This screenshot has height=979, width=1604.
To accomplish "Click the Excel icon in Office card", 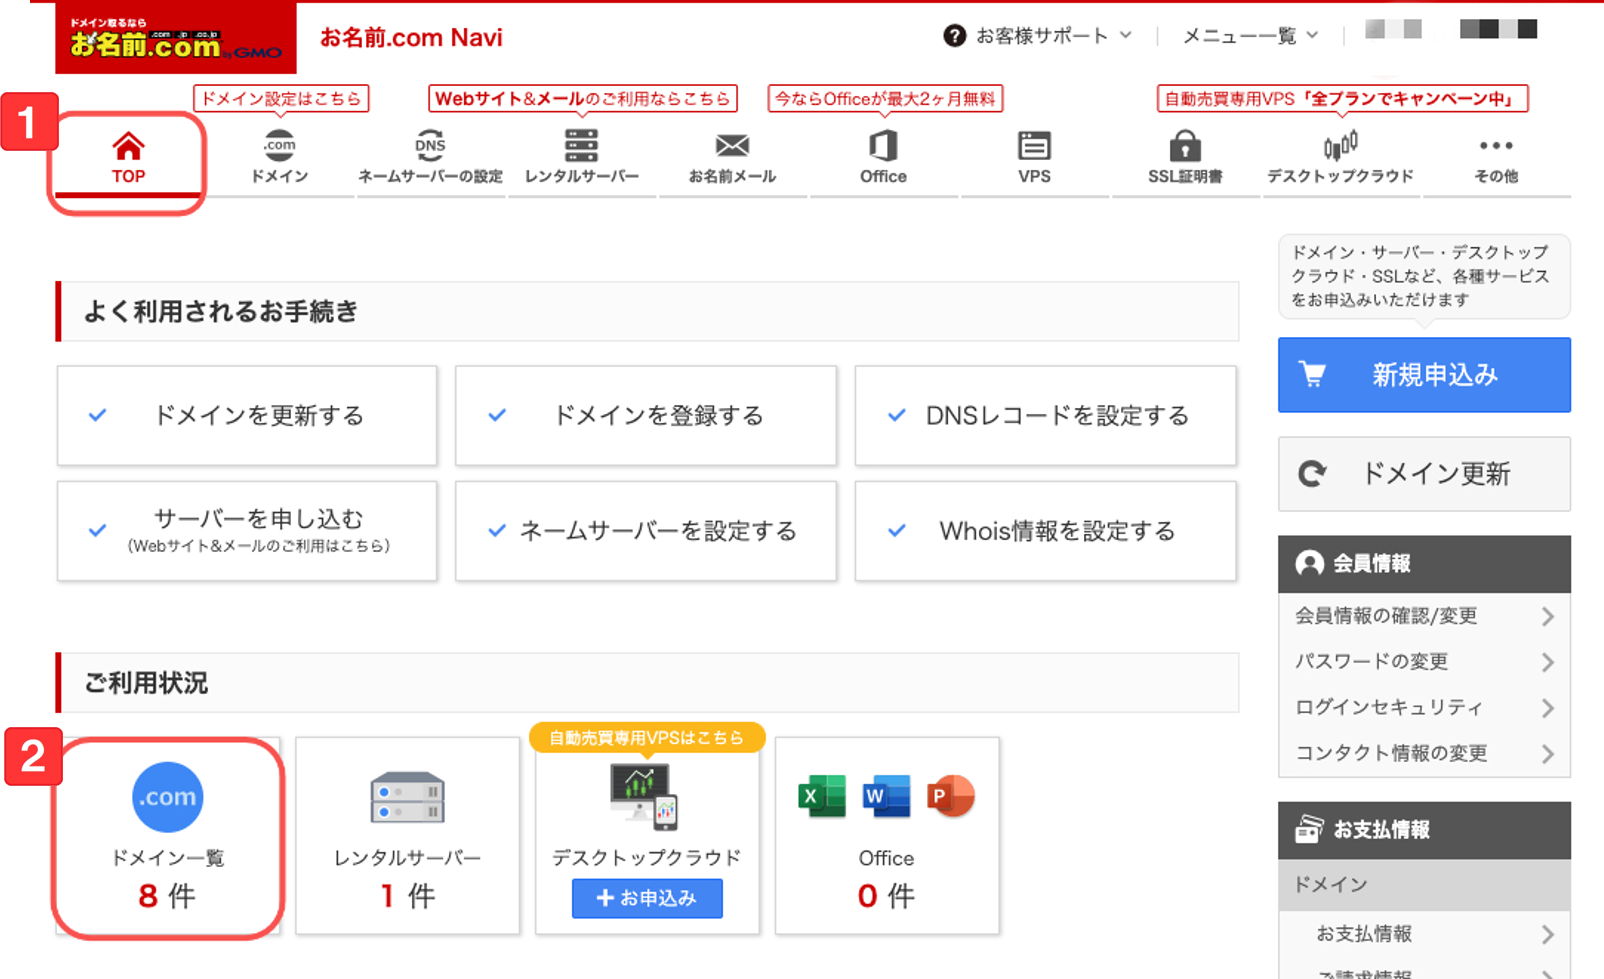I will pos(822,796).
